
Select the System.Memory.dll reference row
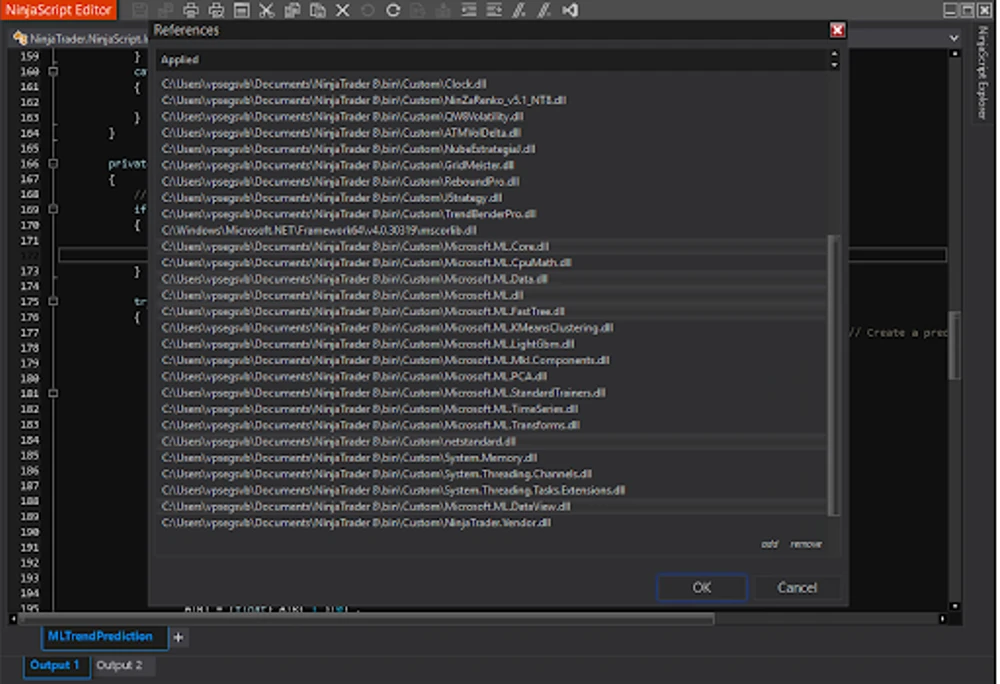coord(491,458)
